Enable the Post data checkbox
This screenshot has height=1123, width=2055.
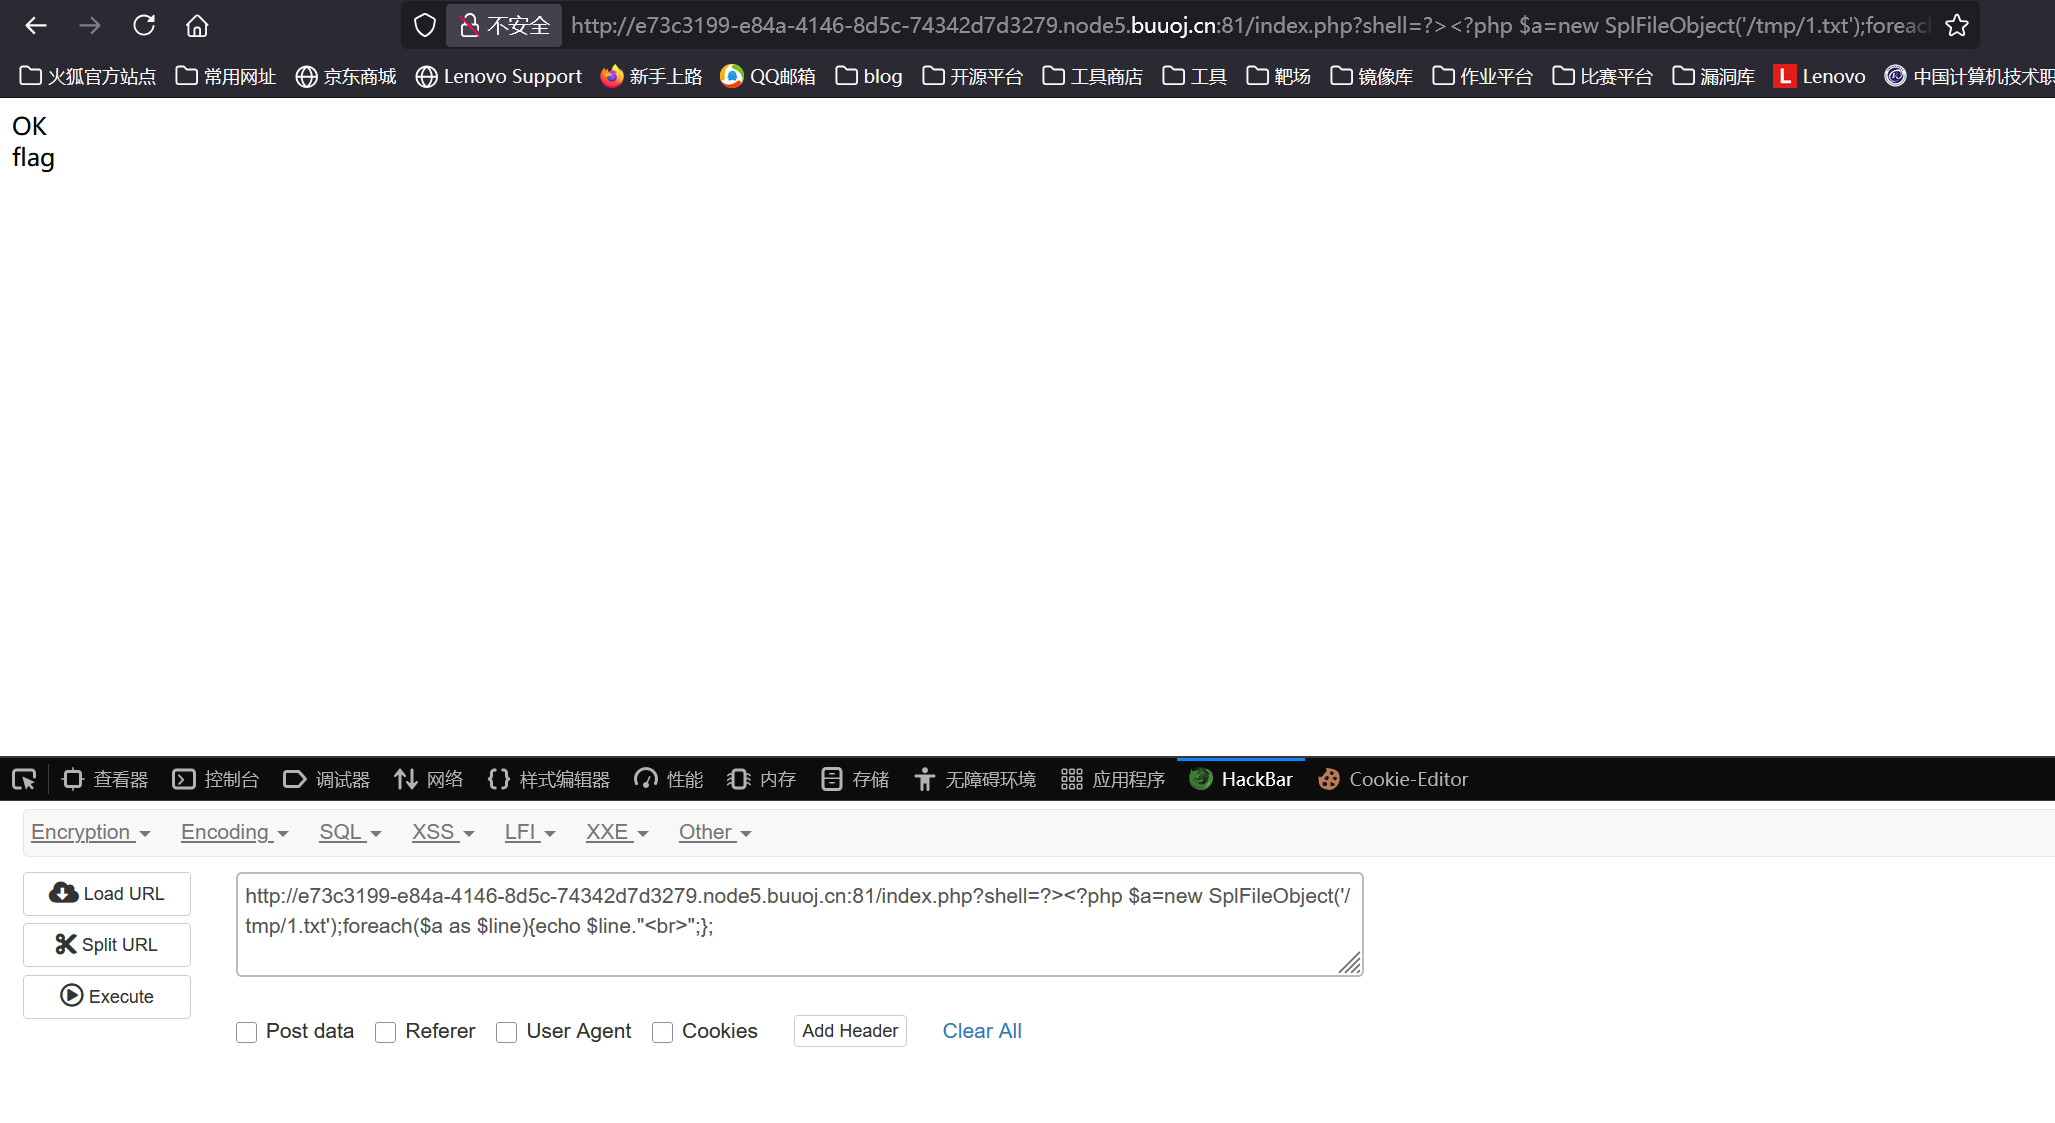tap(247, 1032)
